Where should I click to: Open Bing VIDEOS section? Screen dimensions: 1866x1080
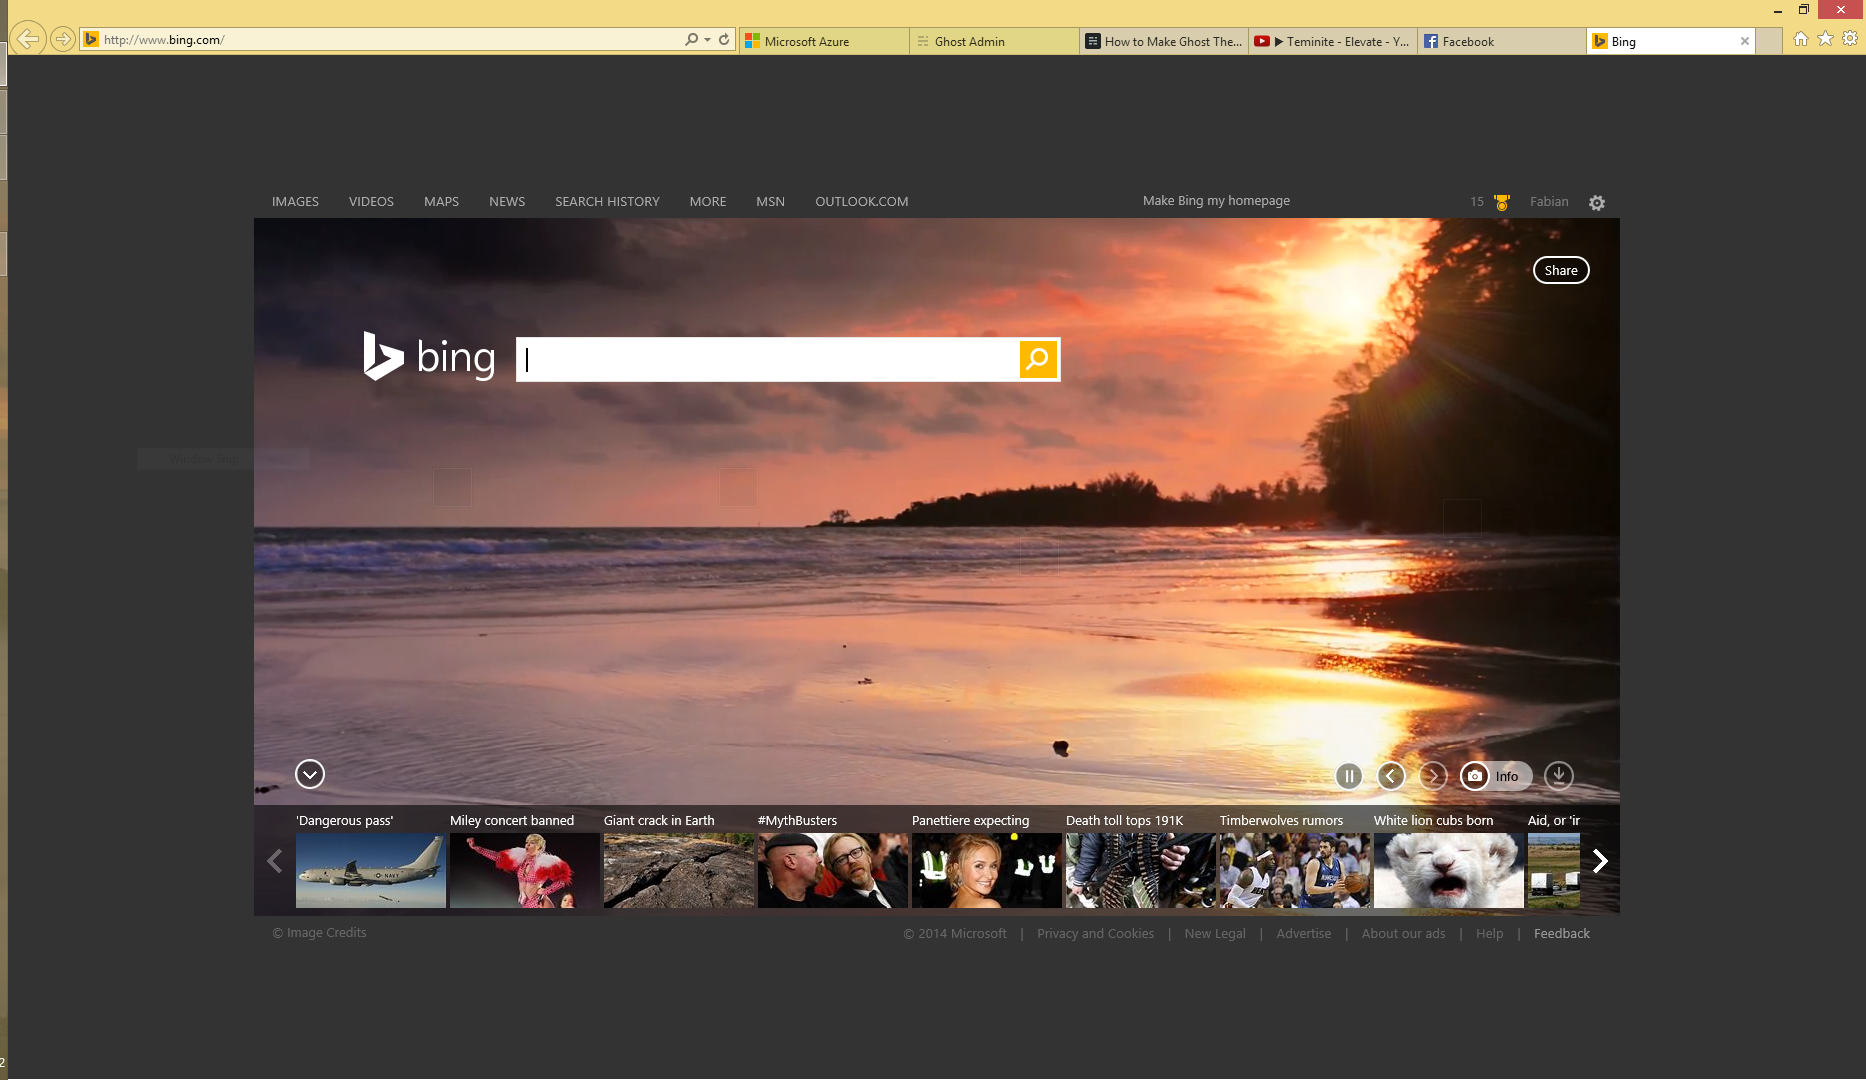tap(371, 201)
